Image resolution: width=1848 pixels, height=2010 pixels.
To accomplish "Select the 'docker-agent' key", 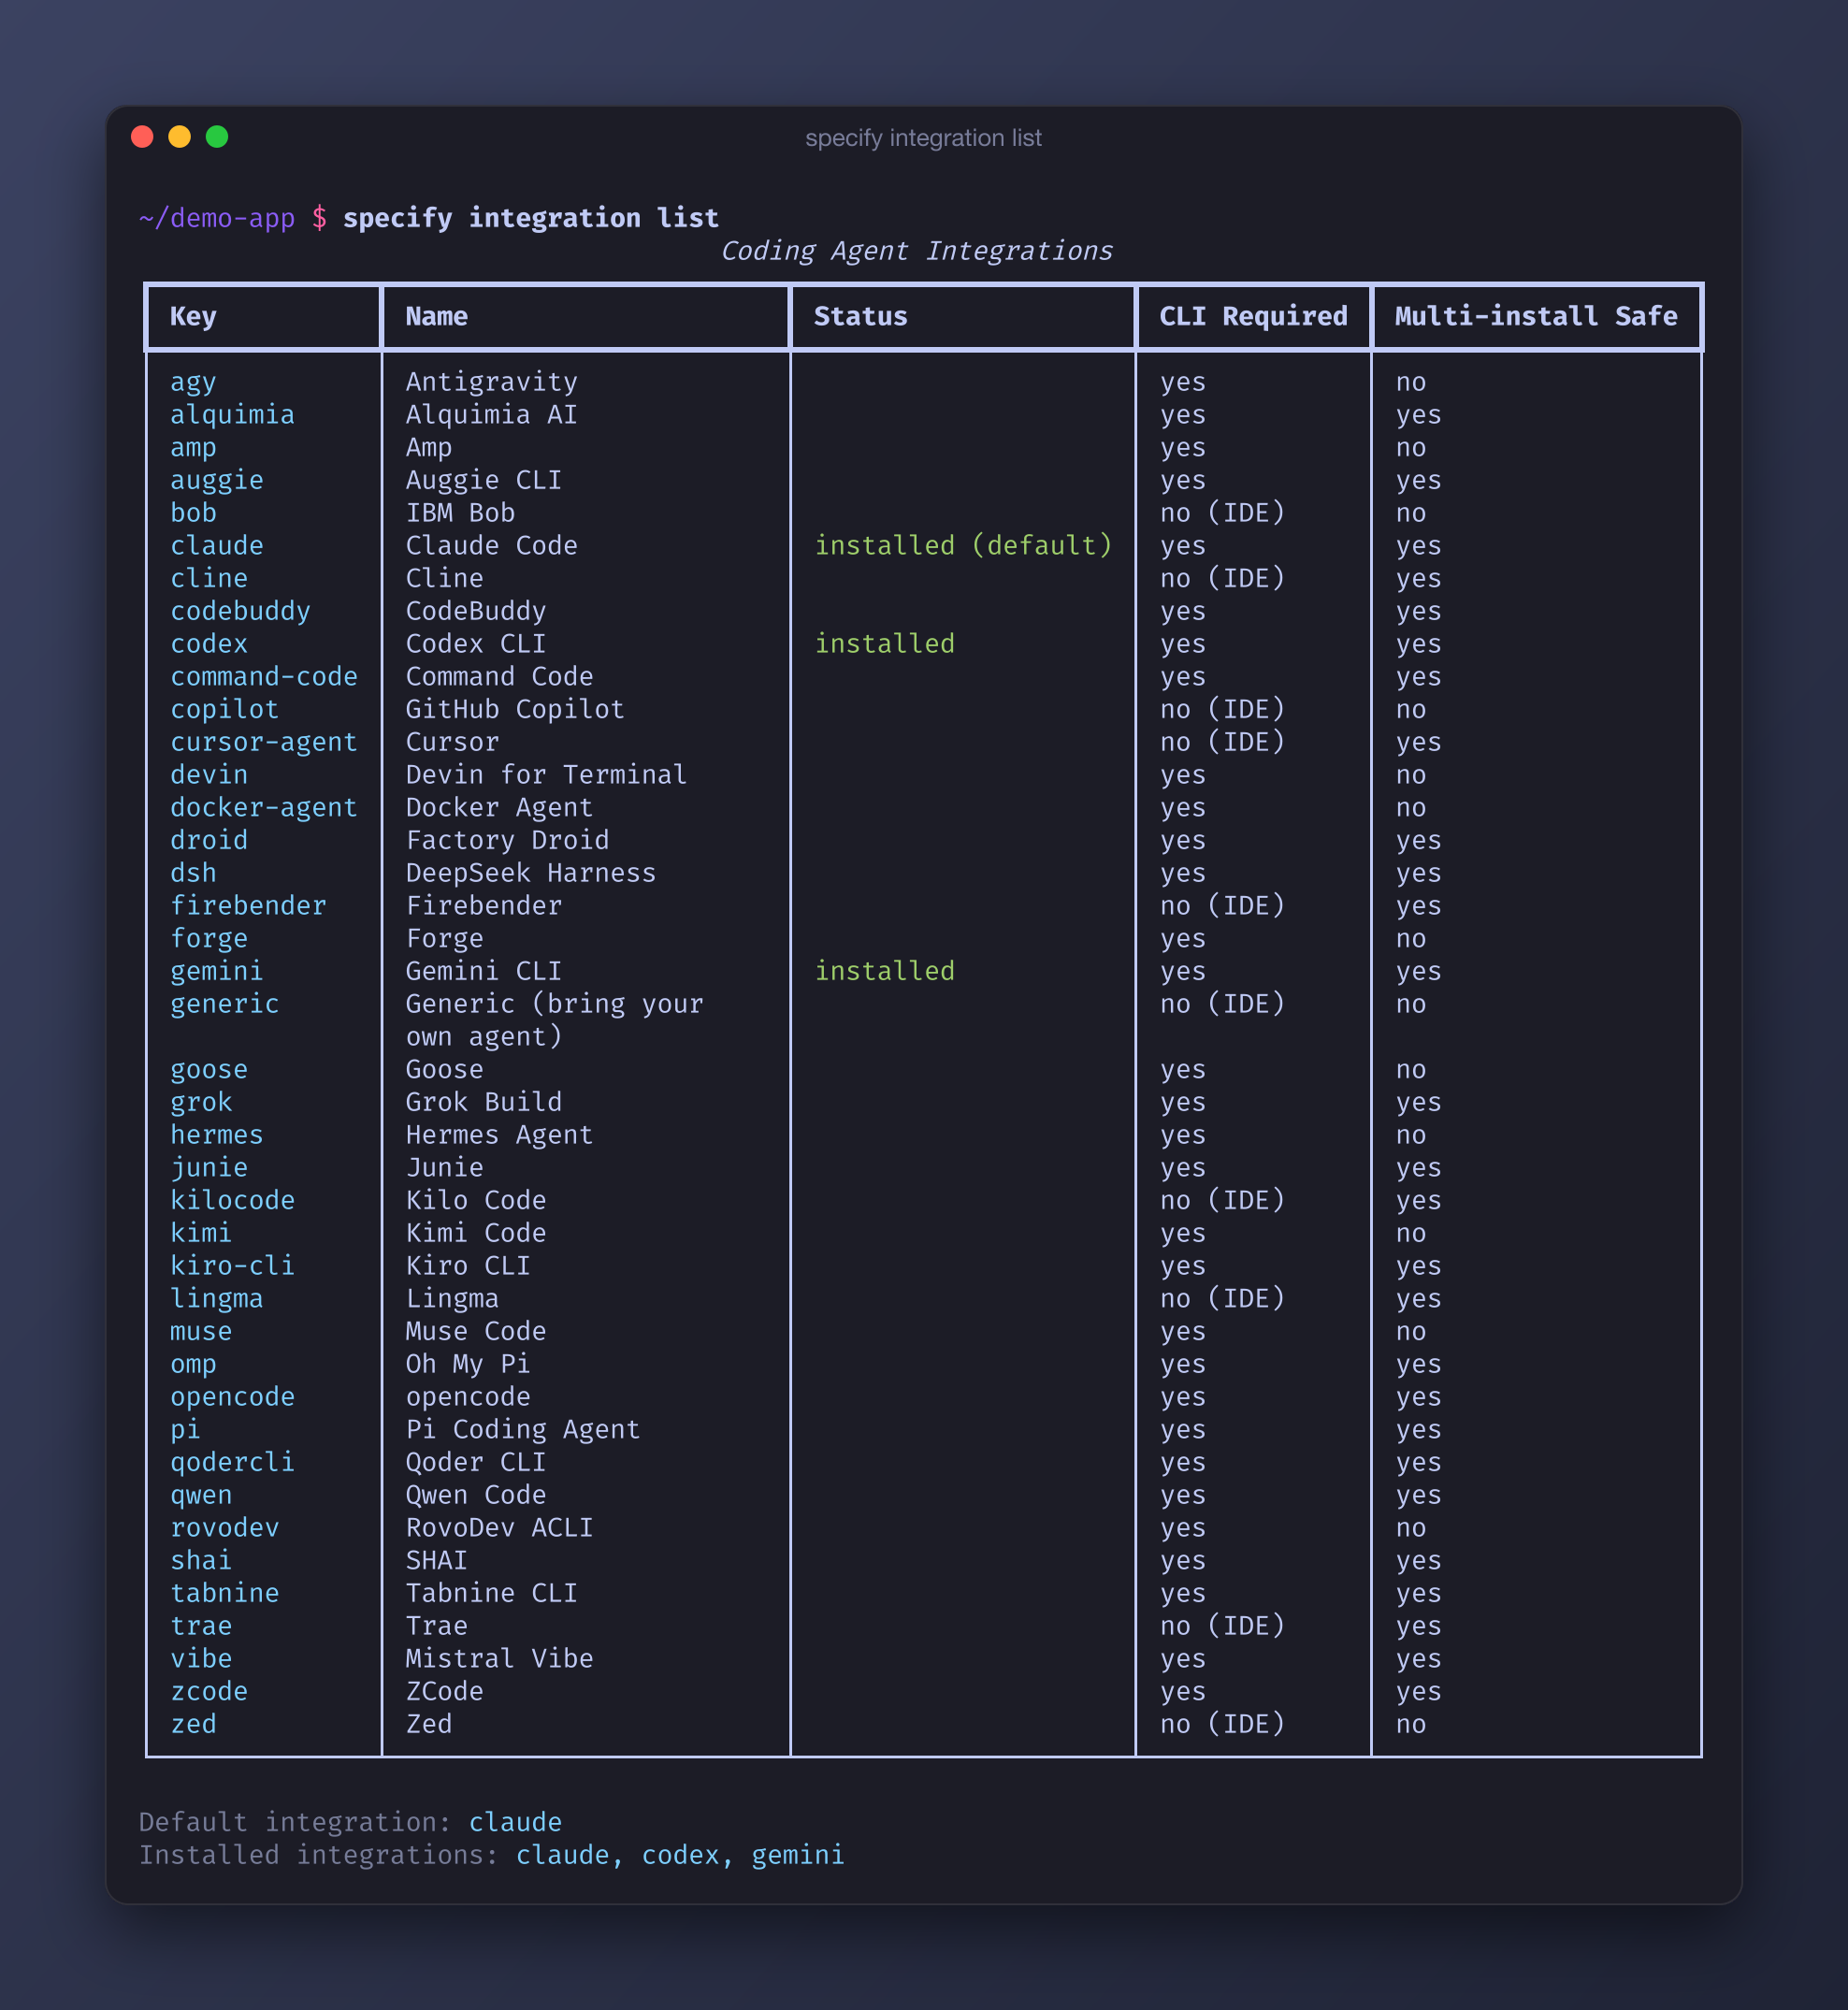I will (264, 808).
